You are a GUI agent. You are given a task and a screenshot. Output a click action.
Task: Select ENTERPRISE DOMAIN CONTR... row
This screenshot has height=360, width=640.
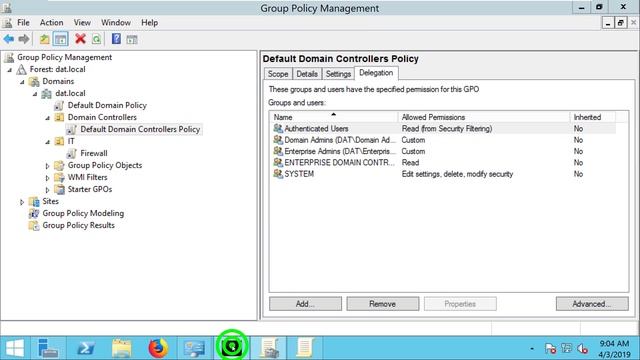pyautogui.click(x=443, y=162)
